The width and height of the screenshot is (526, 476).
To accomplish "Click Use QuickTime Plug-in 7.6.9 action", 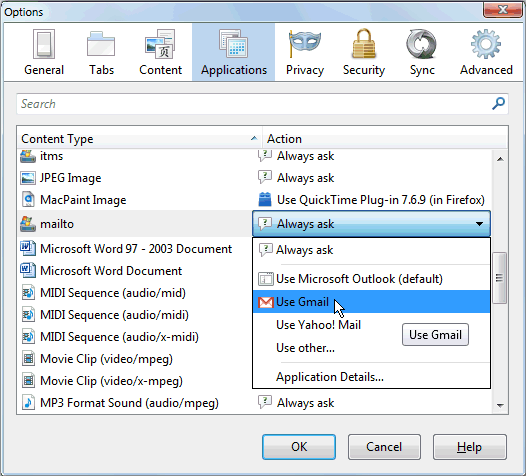I will 381,200.
